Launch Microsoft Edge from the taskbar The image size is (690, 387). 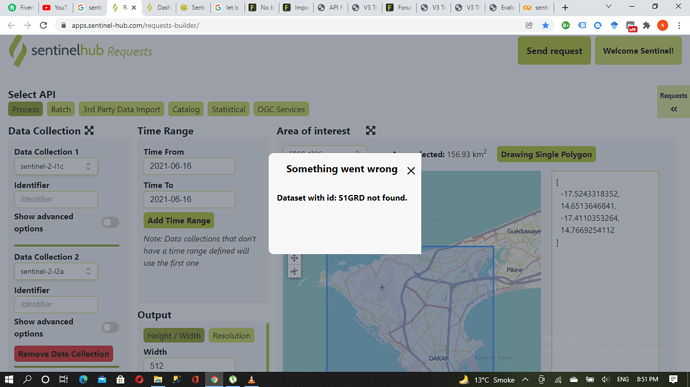click(x=83, y=380)
